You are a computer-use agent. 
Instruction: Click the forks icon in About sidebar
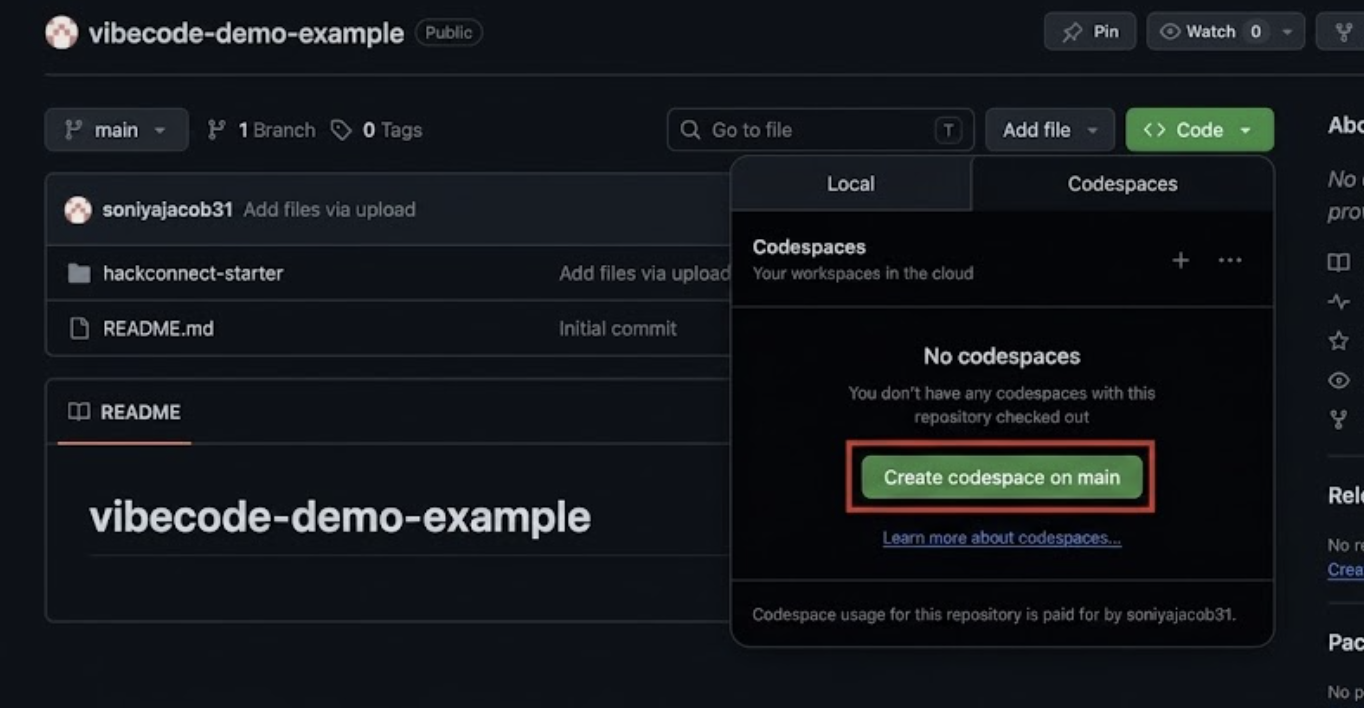point(1338,420)
